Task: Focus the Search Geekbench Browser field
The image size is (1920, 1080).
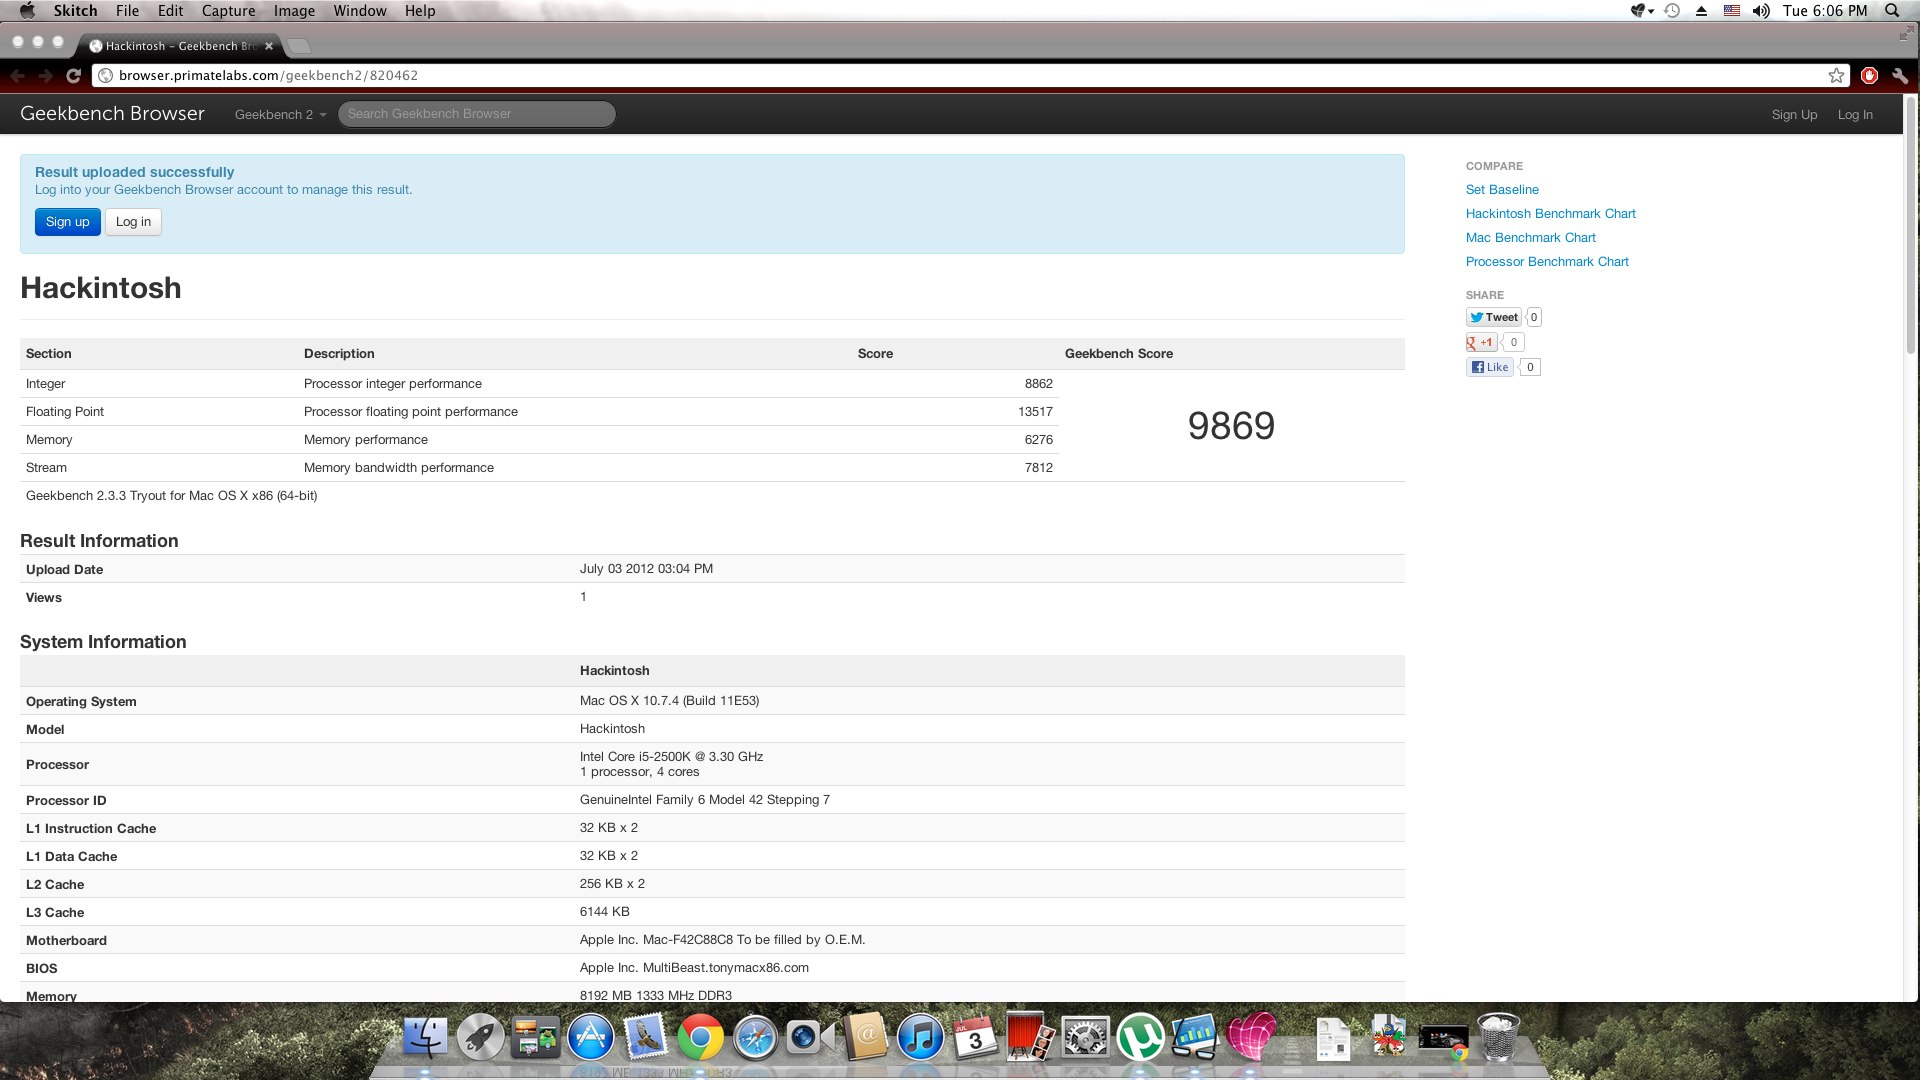Action: pyautogui.click(x=477, y=114)
